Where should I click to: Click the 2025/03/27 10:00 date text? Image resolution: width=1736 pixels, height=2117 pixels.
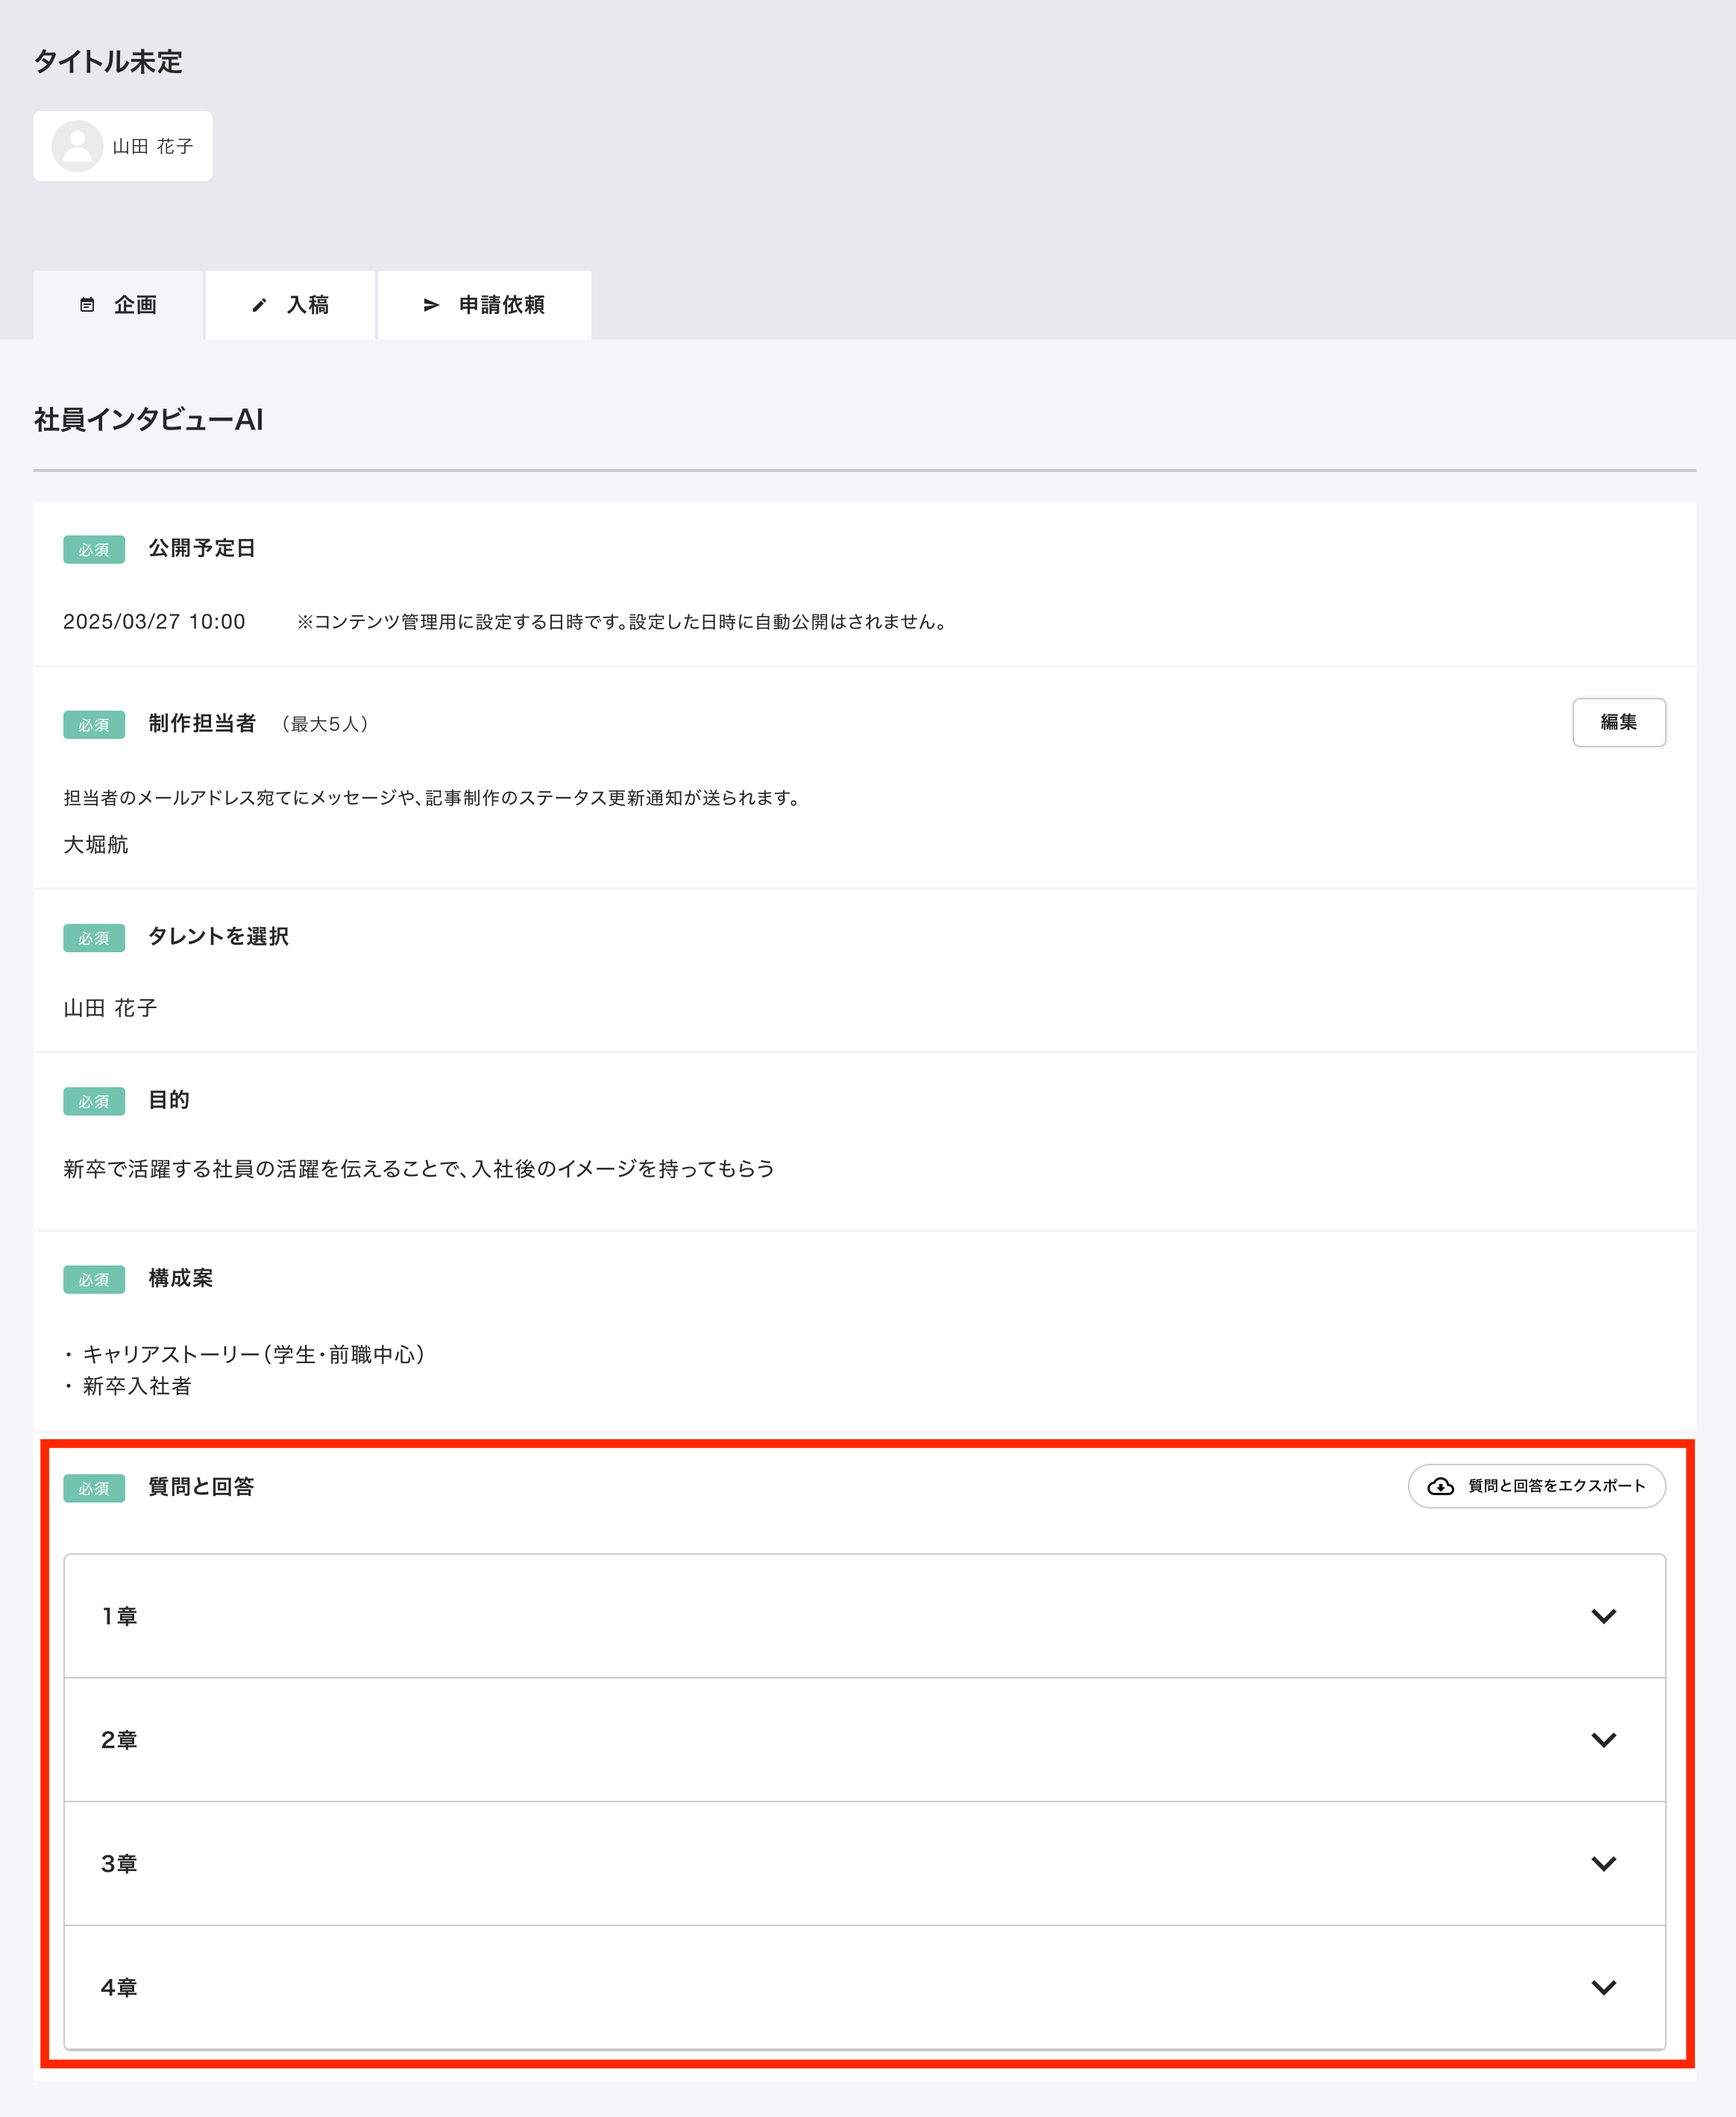coord(154,622)
